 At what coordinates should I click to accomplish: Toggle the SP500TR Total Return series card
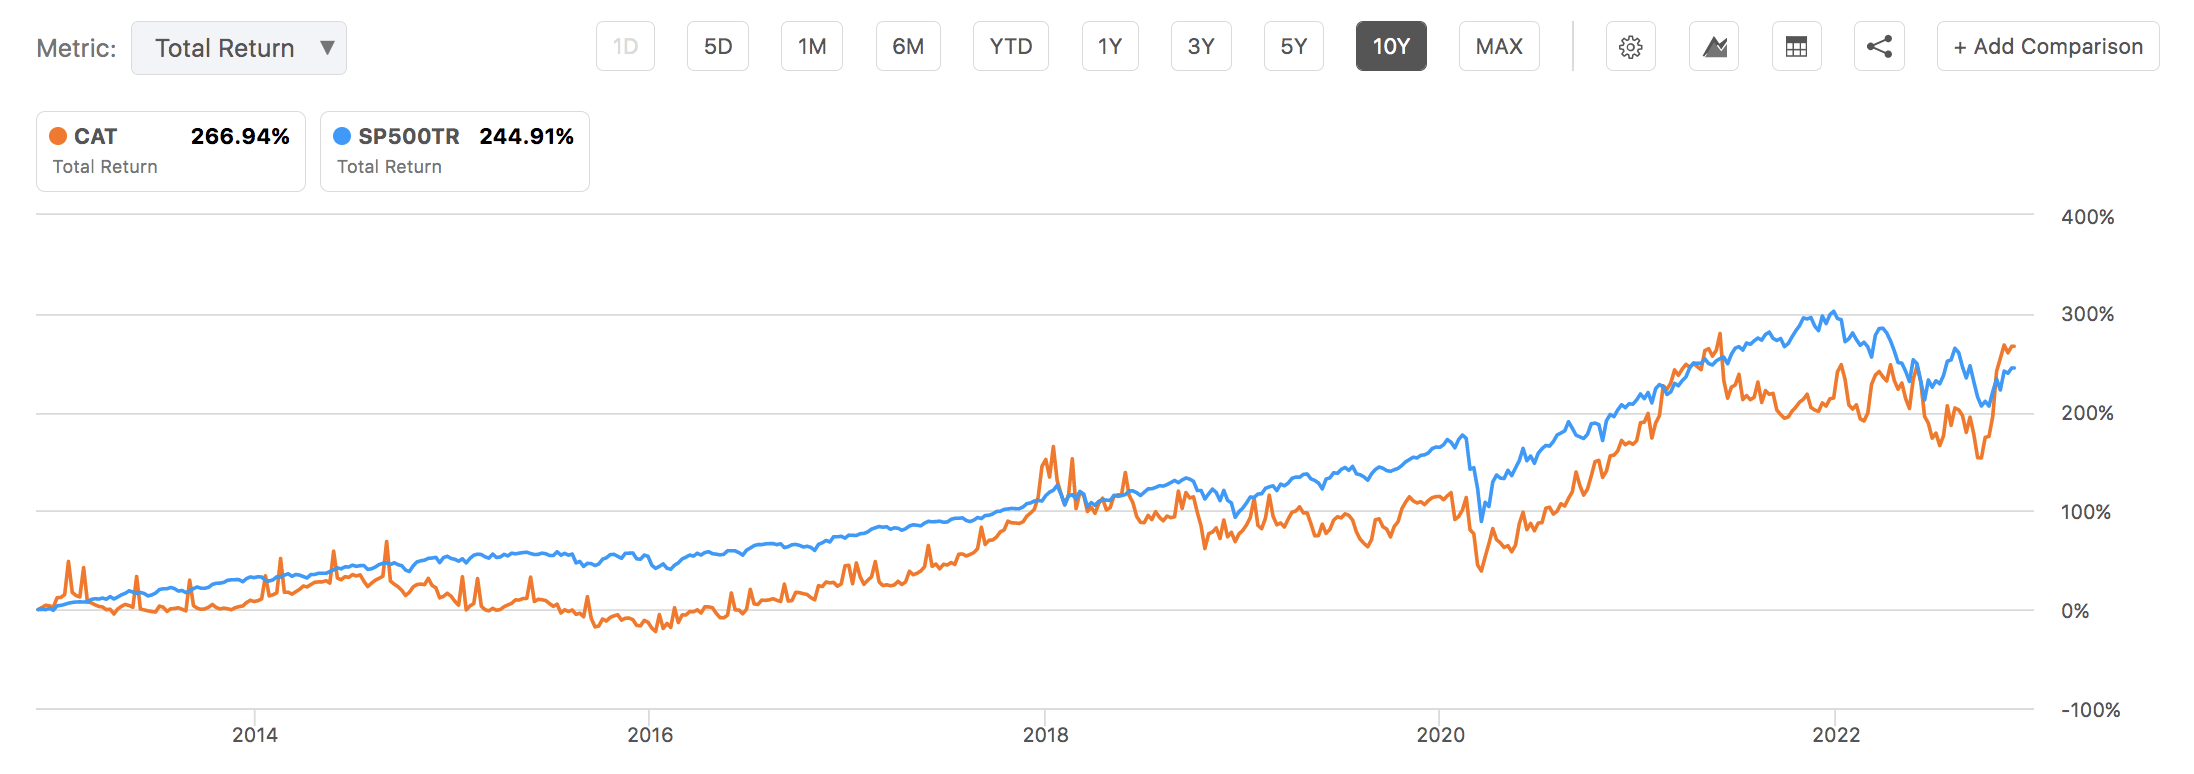click(455, 151)
